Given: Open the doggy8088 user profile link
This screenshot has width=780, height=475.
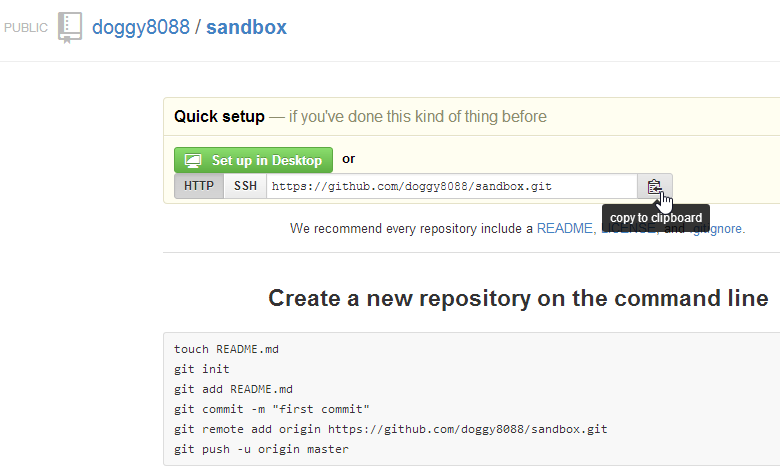Looking at the screenshot, I should tap(141, 27).
